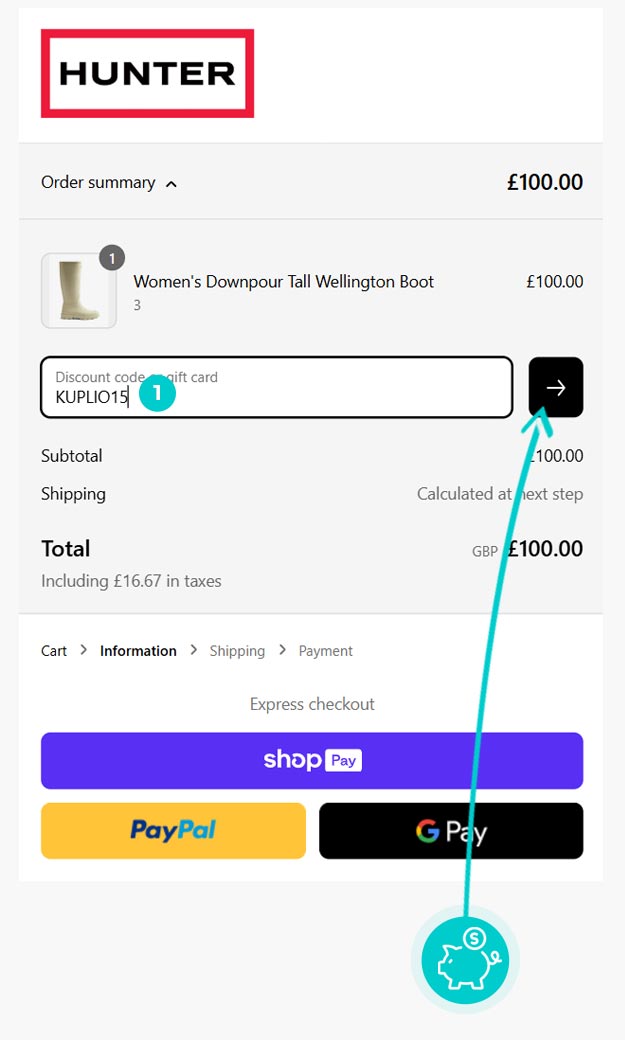Click the teal step 1 marker
Viewport: 625px width, 1040px height.
pos(158,393)
